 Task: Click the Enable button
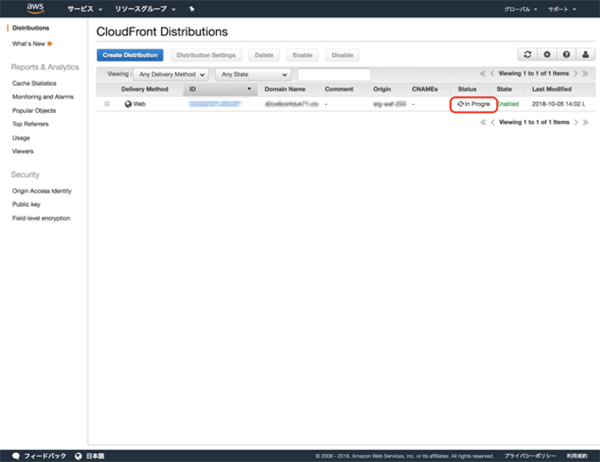302,55
